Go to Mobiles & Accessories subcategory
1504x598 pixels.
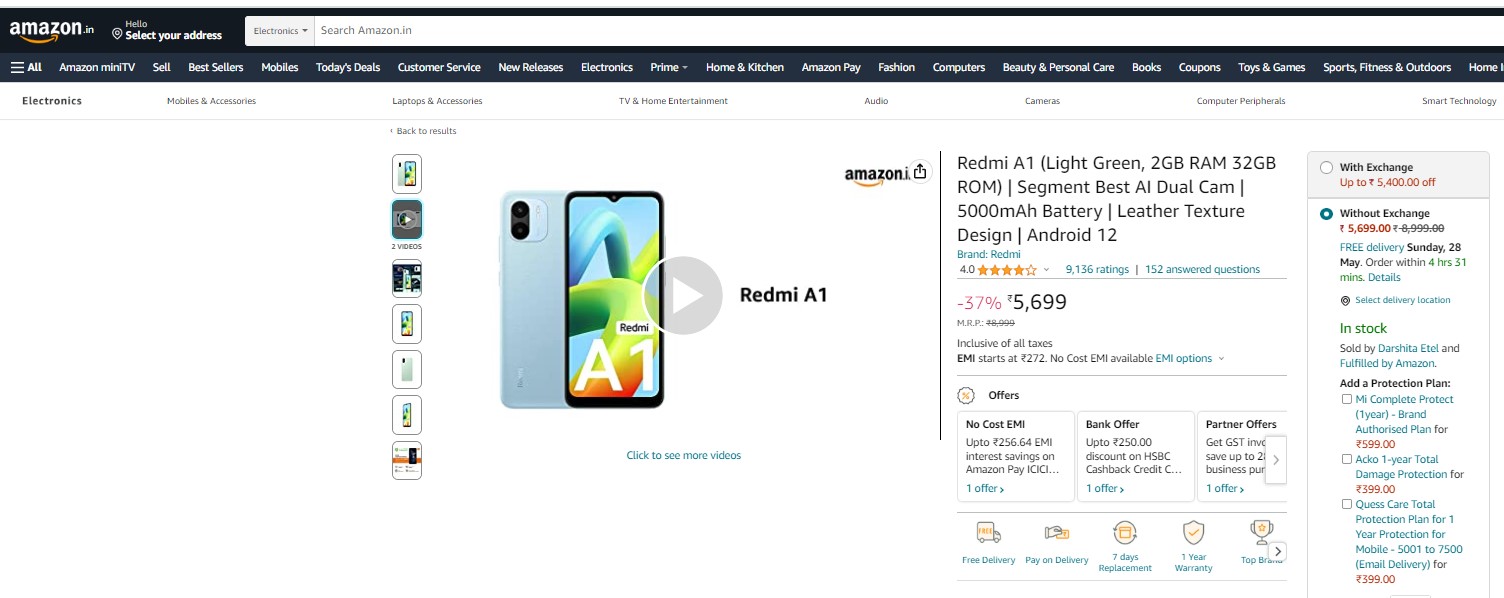[x=211, y=101]
